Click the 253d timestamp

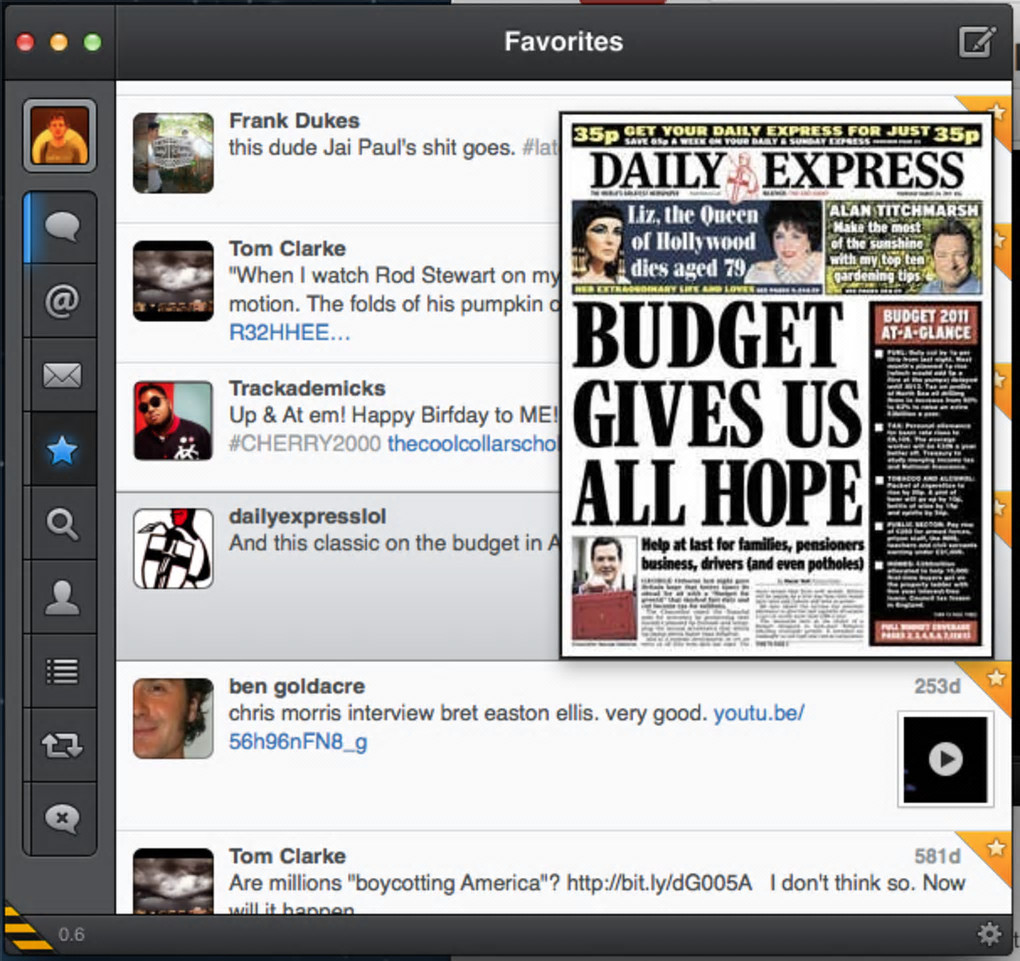937,686
